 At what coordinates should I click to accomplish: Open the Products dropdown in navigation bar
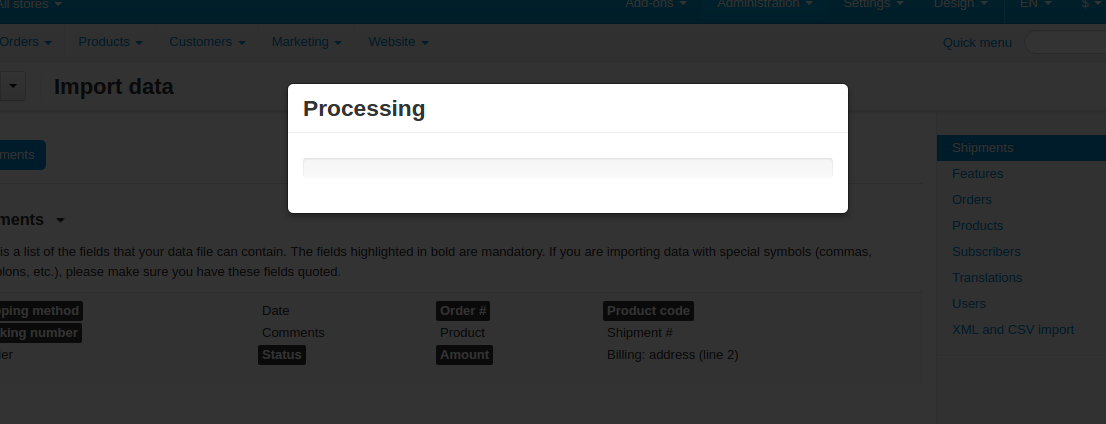(x=111, y=42)
